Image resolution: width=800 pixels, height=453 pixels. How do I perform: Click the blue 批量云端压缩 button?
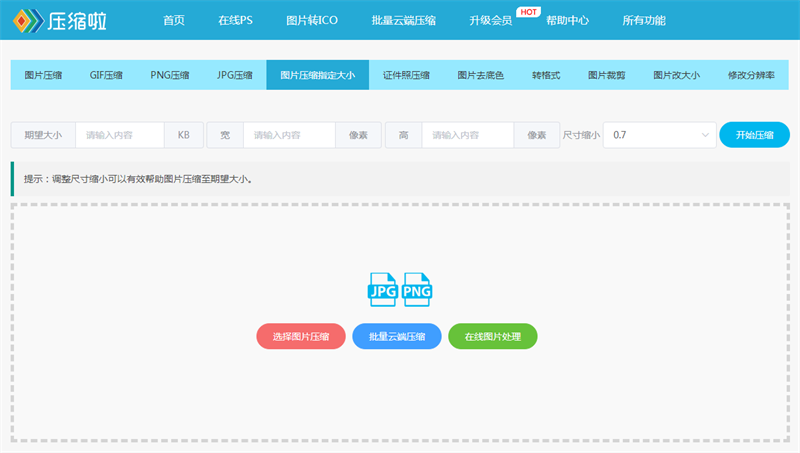pos(397,336)
